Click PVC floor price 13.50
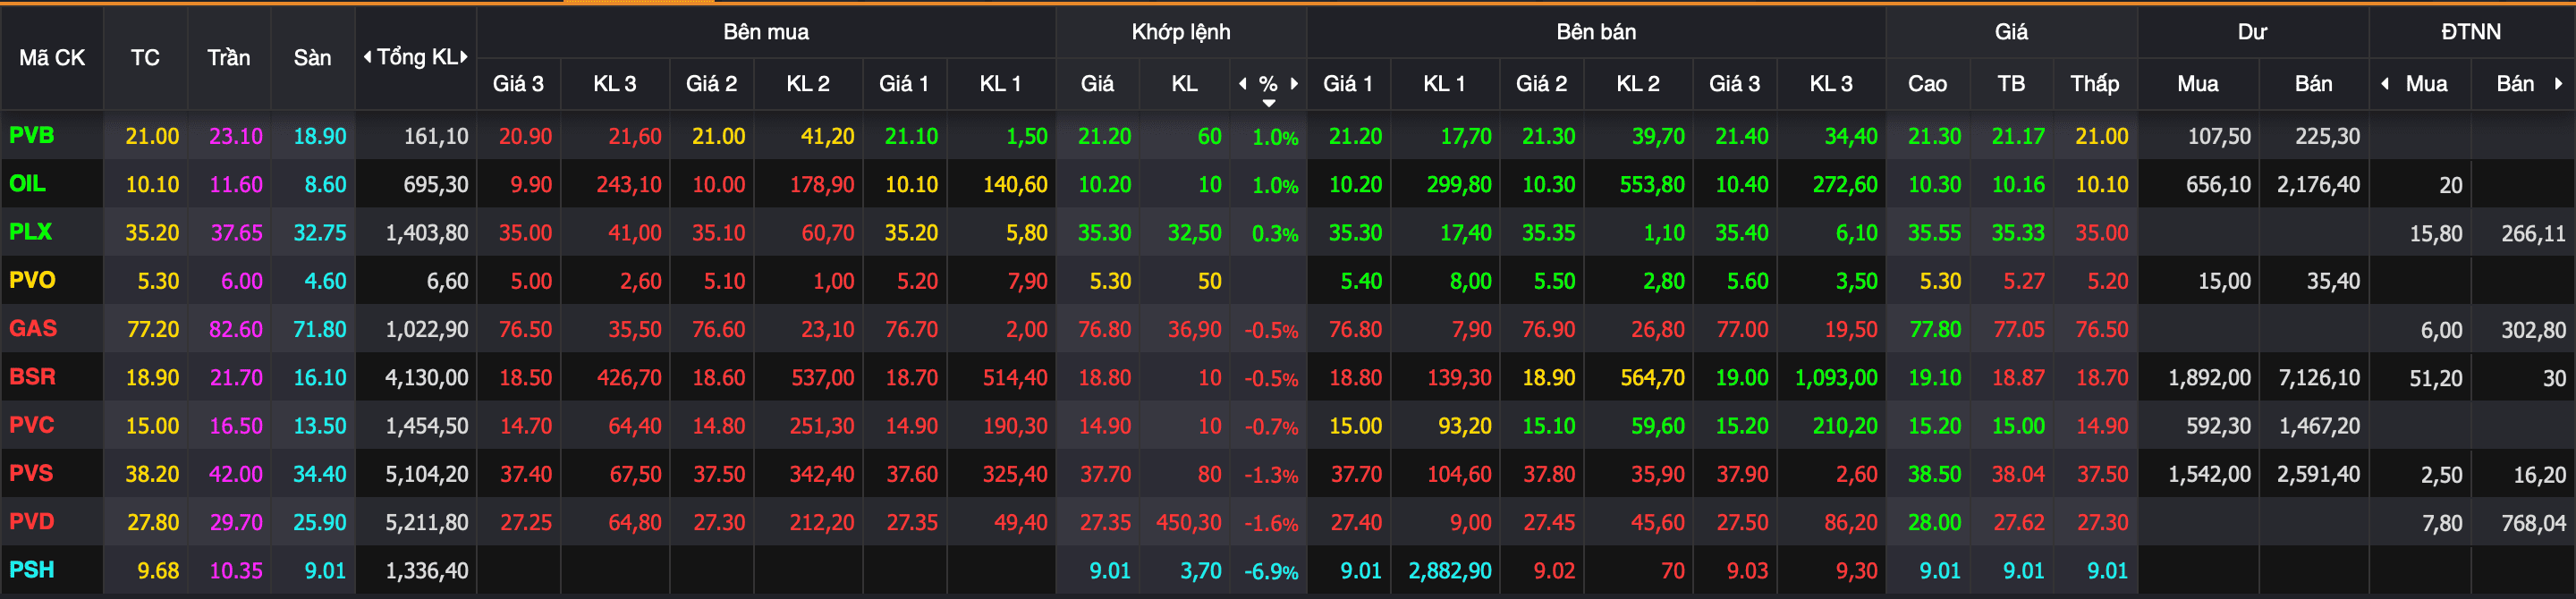The height and width of the screenshot is (599, 2576). pos(320,426)
